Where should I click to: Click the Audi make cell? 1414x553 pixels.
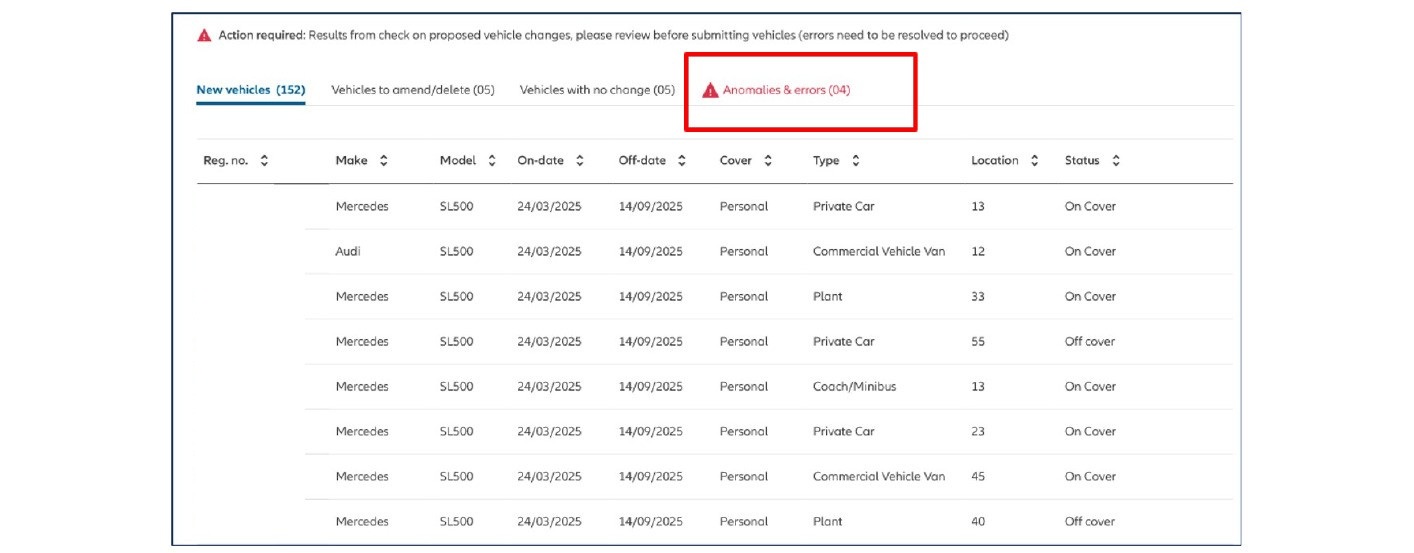[x=348, y=252]
